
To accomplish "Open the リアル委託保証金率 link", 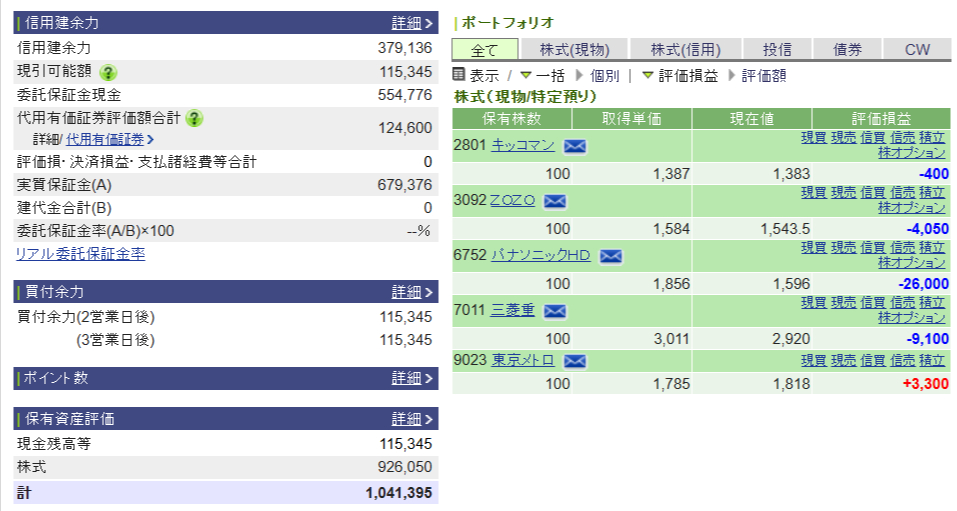I will coord(80,254).
